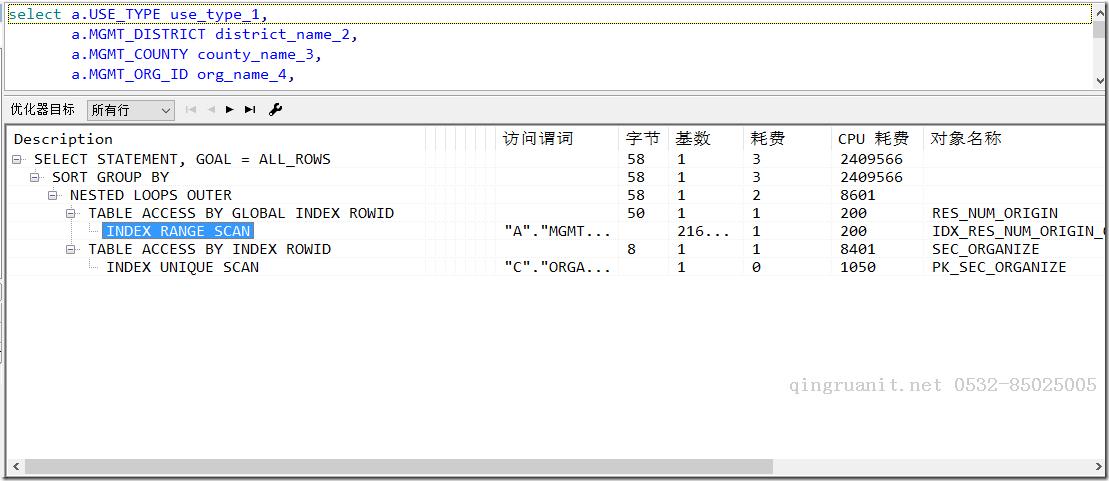Select SELECT STATEMENT, GOAL = ALL_ROWS row
Screen dimensions: 1109x481
tap(182, 159)
